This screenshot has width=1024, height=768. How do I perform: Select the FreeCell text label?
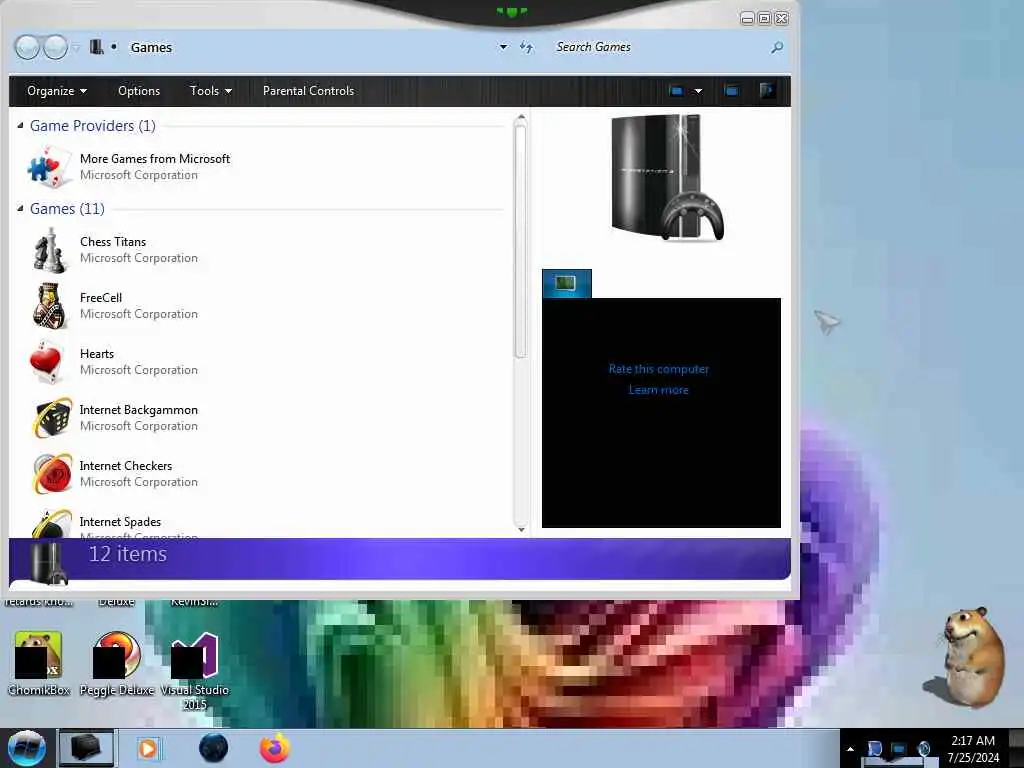pos(101,298)
